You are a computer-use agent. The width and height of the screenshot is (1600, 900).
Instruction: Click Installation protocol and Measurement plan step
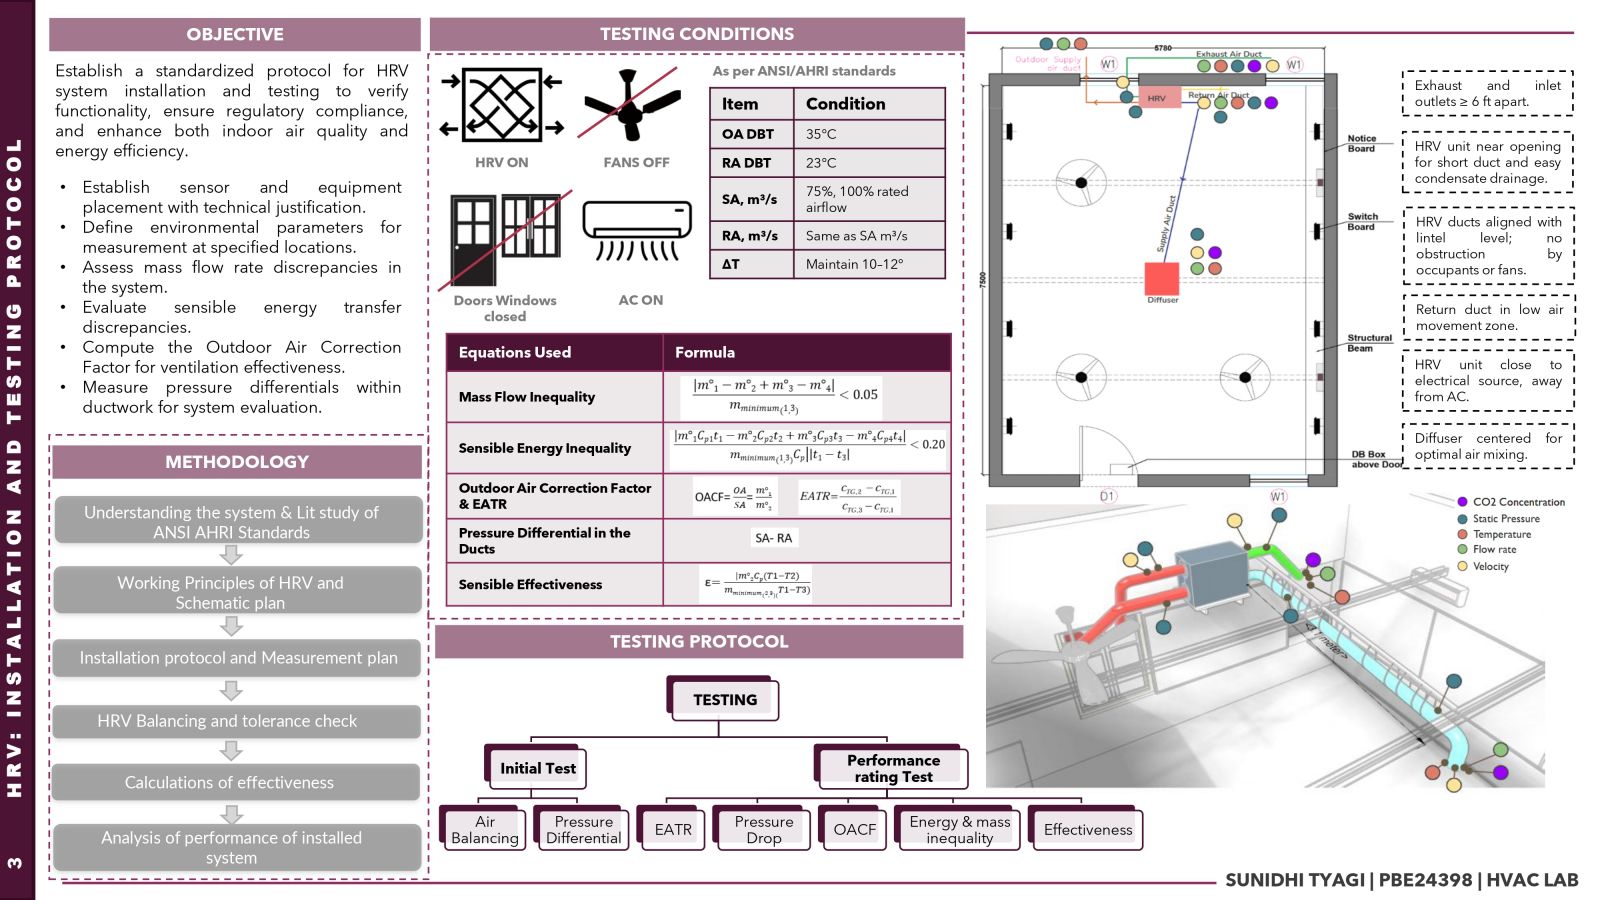coord(237,658)
